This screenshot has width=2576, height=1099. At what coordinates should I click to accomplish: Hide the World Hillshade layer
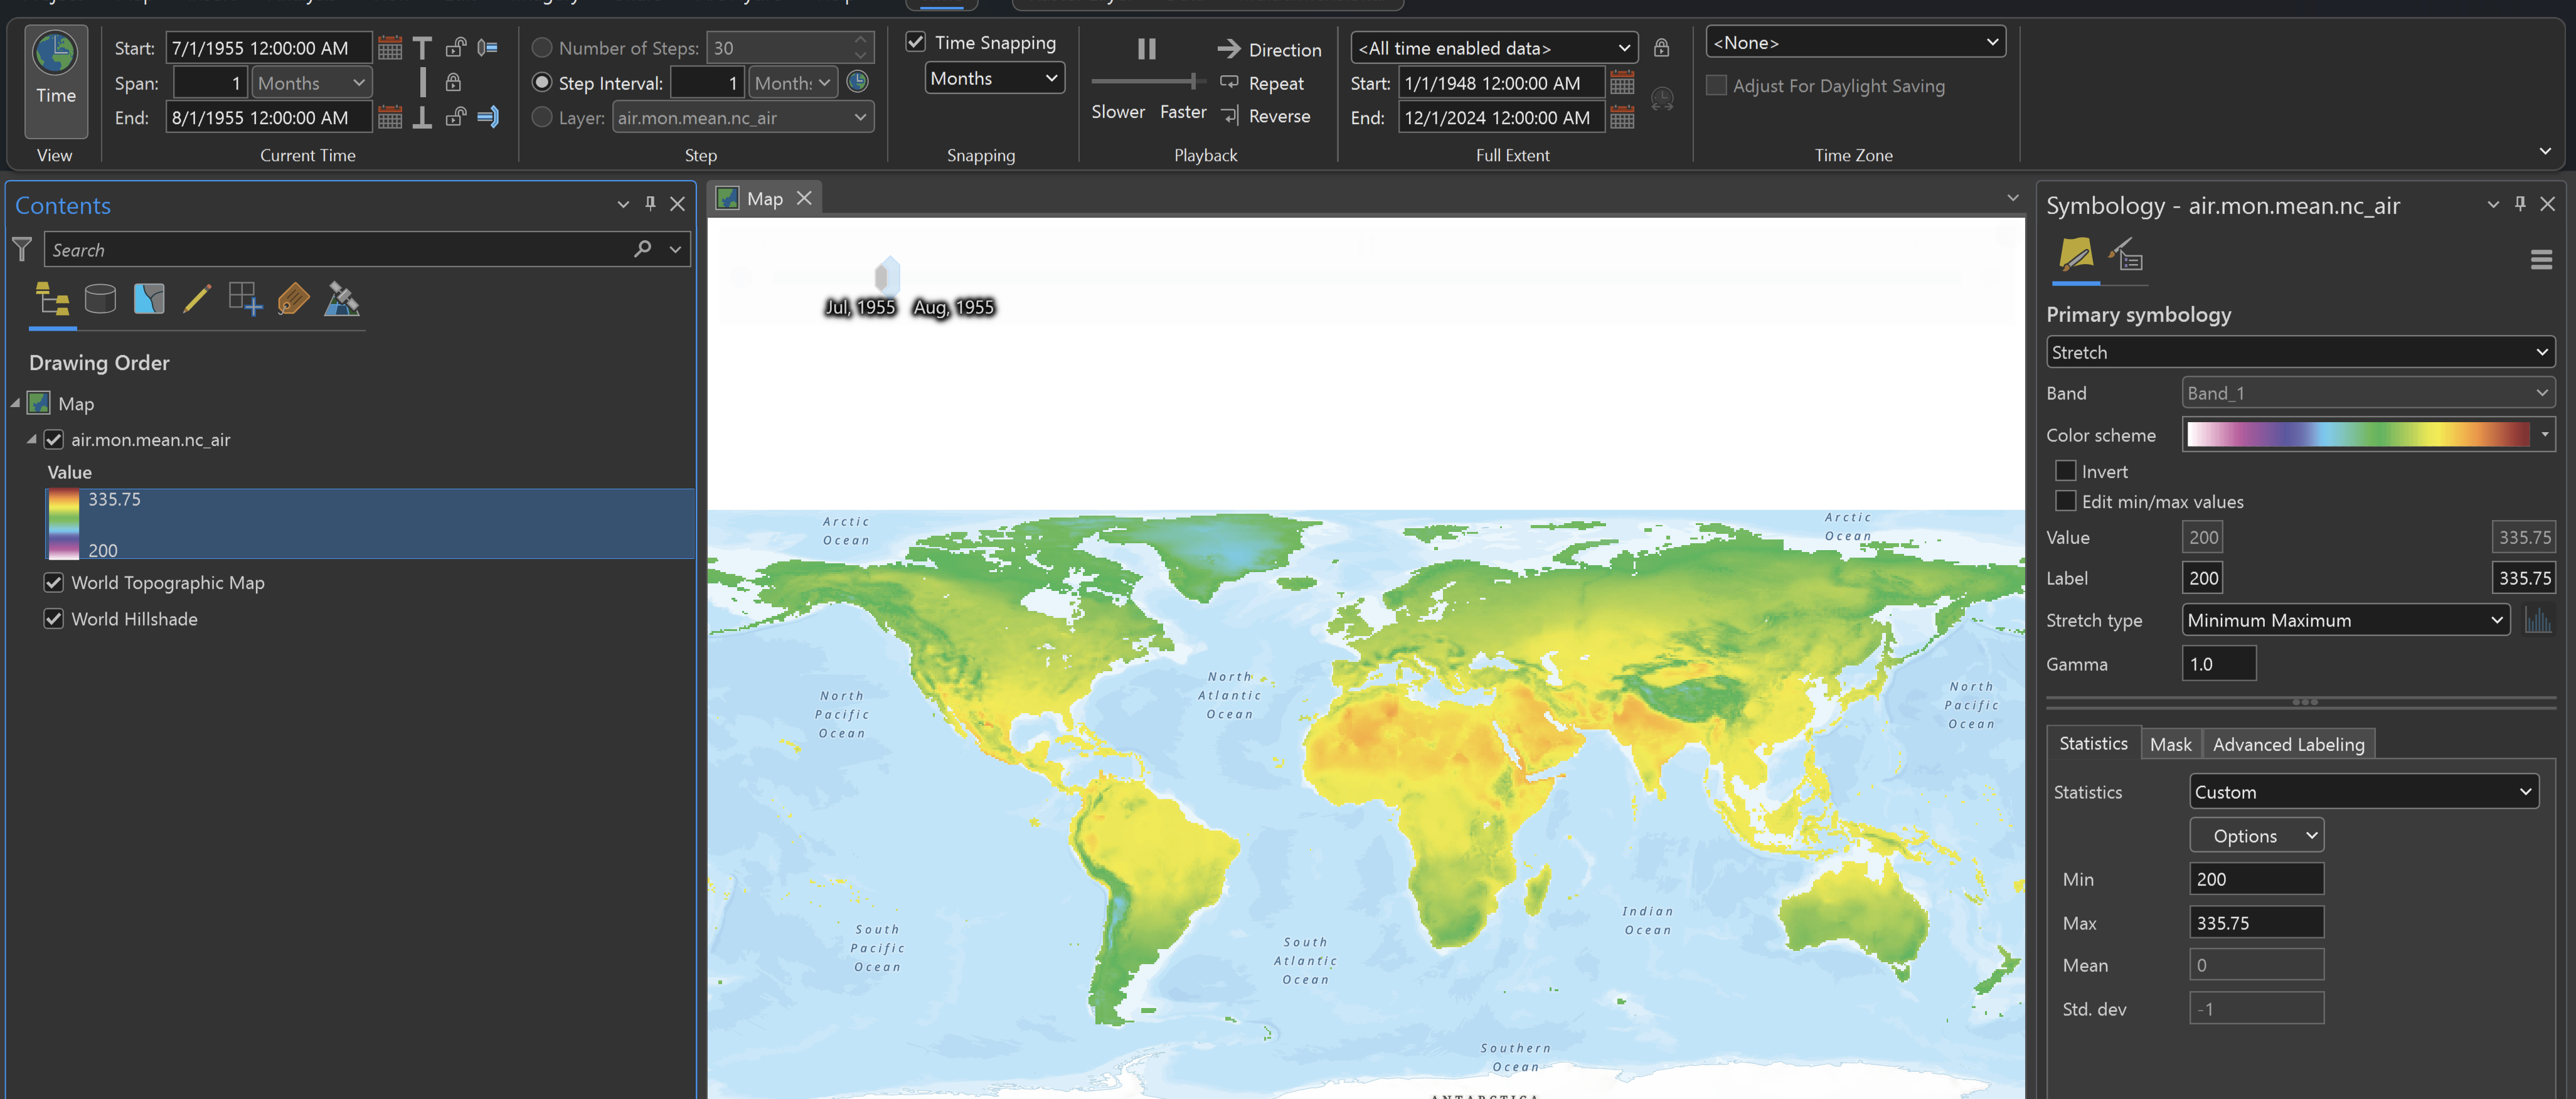pyautogui.click(x=54, y=619)
